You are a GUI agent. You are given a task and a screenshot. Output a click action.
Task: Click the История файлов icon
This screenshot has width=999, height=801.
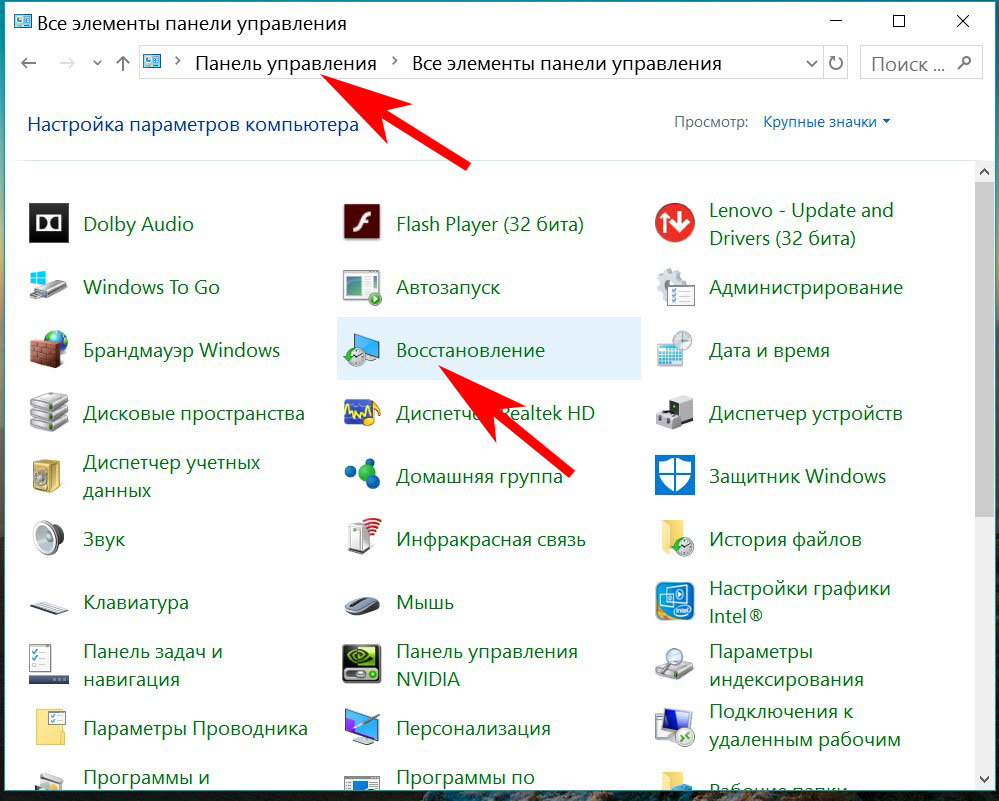coord(677,538)
